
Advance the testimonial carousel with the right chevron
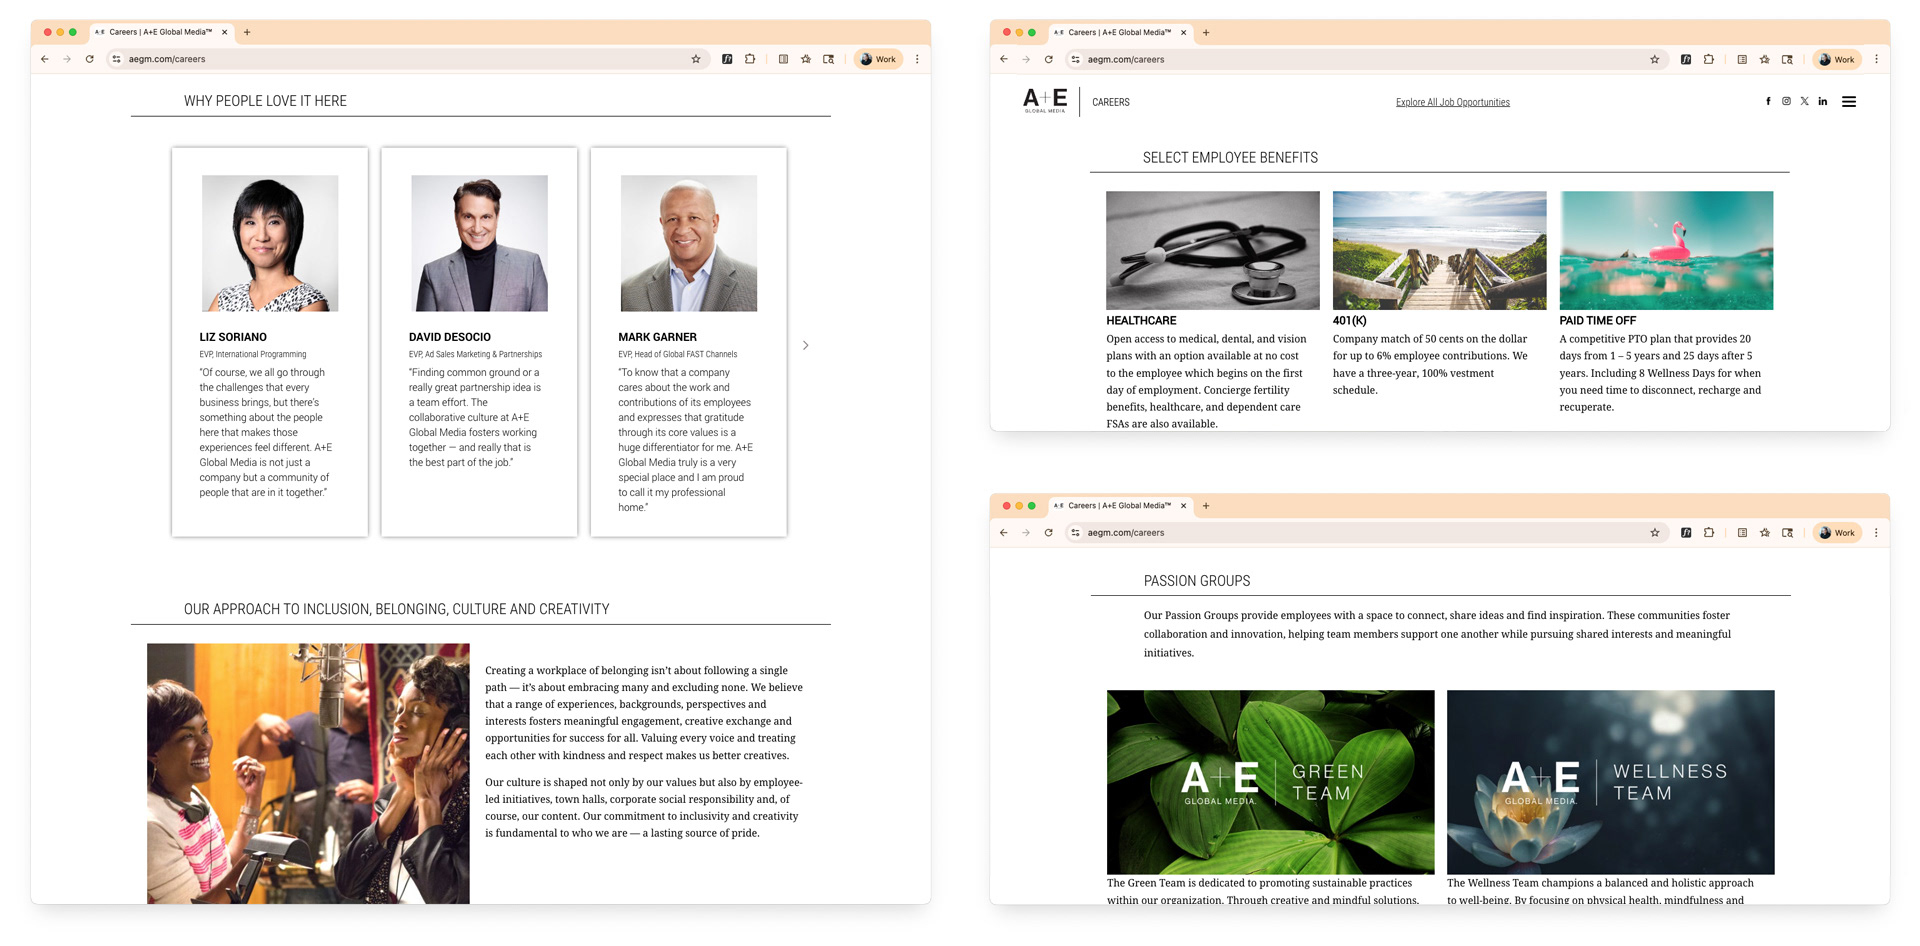(x=806, y=345)
